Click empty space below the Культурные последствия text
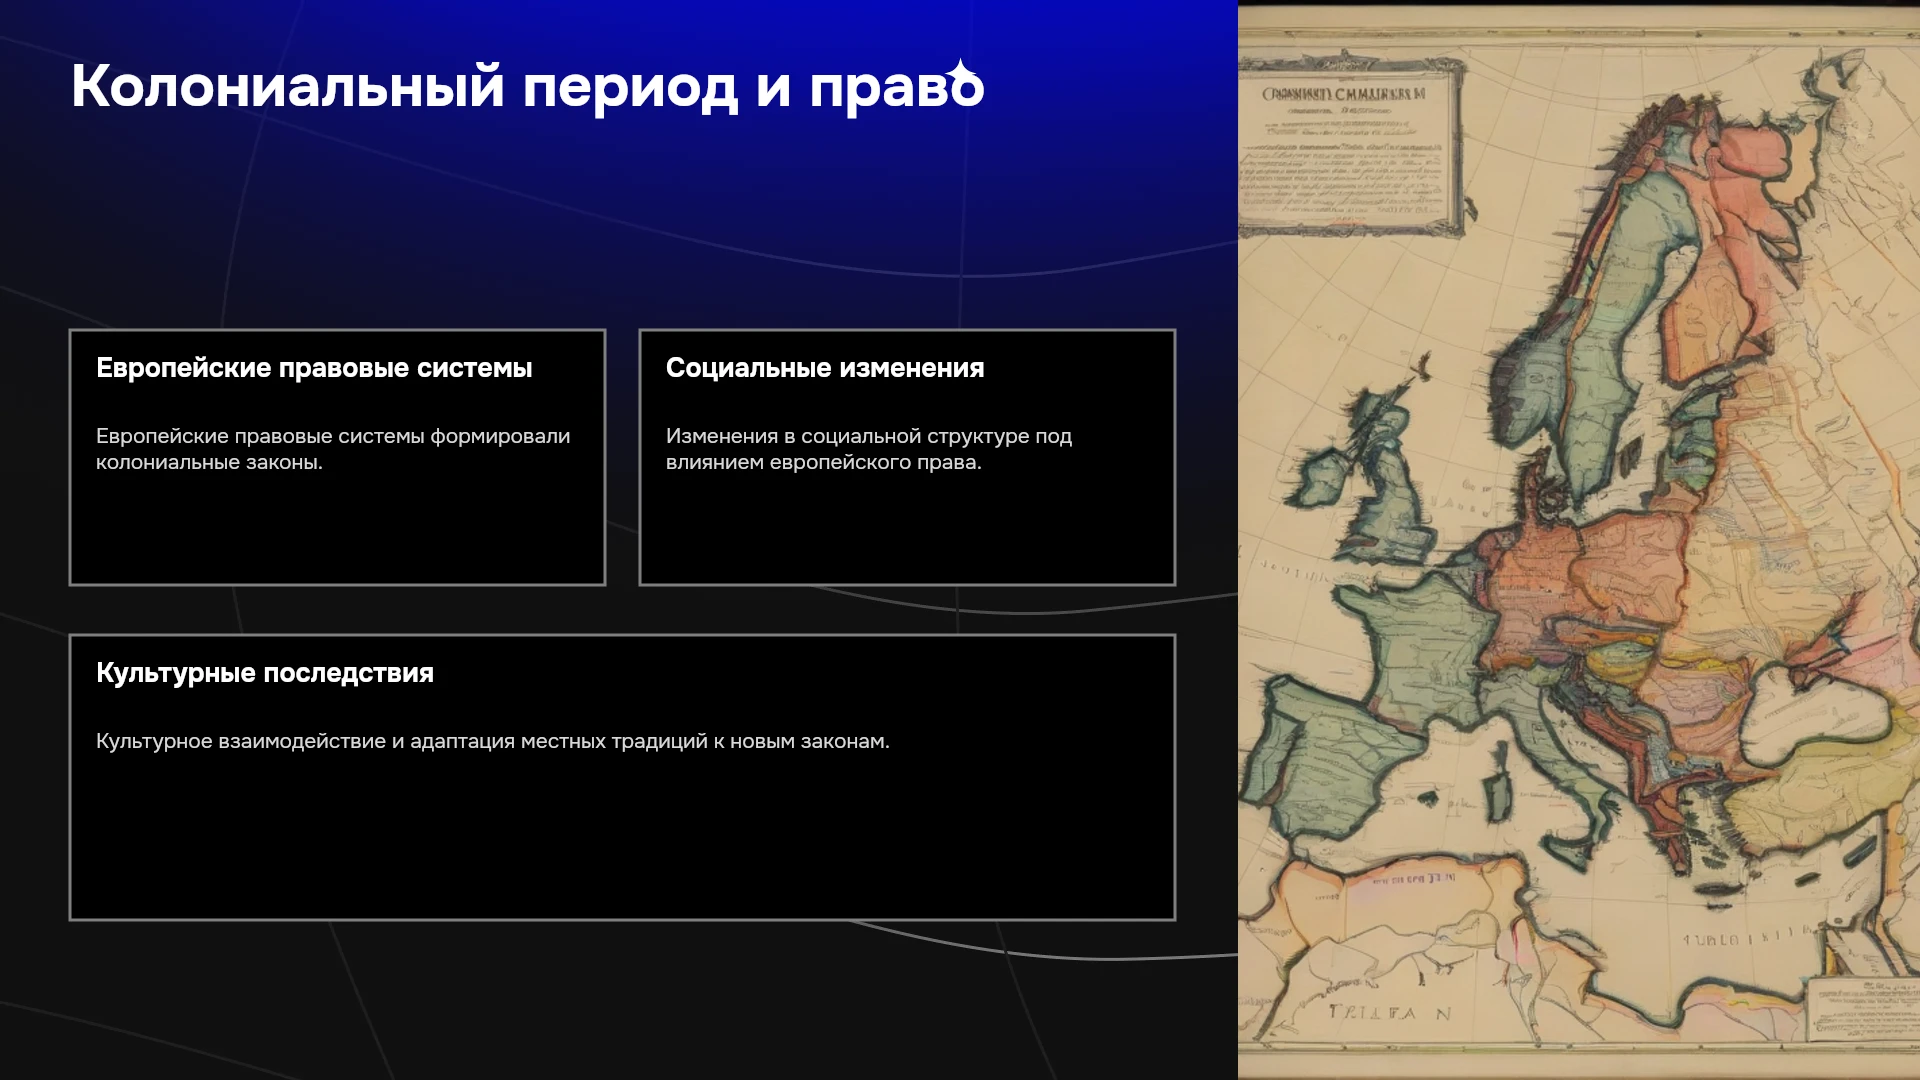 pyautogui.click(x=622, y=840)
